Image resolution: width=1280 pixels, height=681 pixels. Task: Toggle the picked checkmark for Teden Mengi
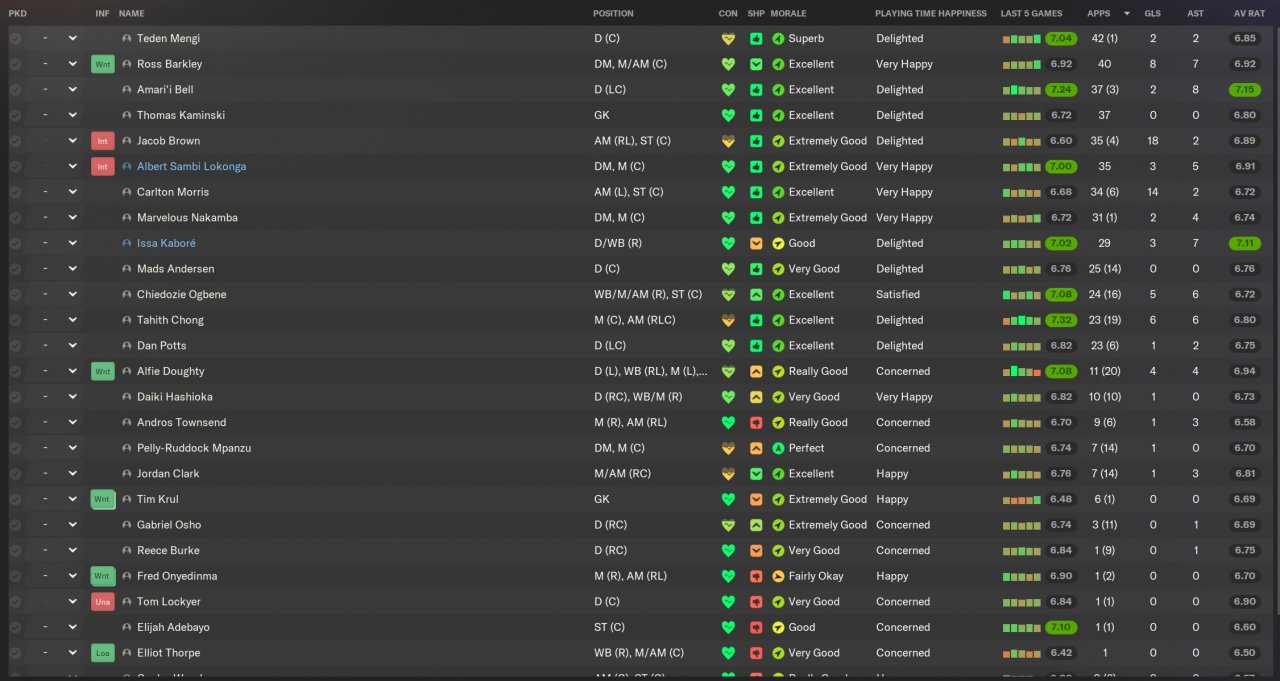[15, 38]
